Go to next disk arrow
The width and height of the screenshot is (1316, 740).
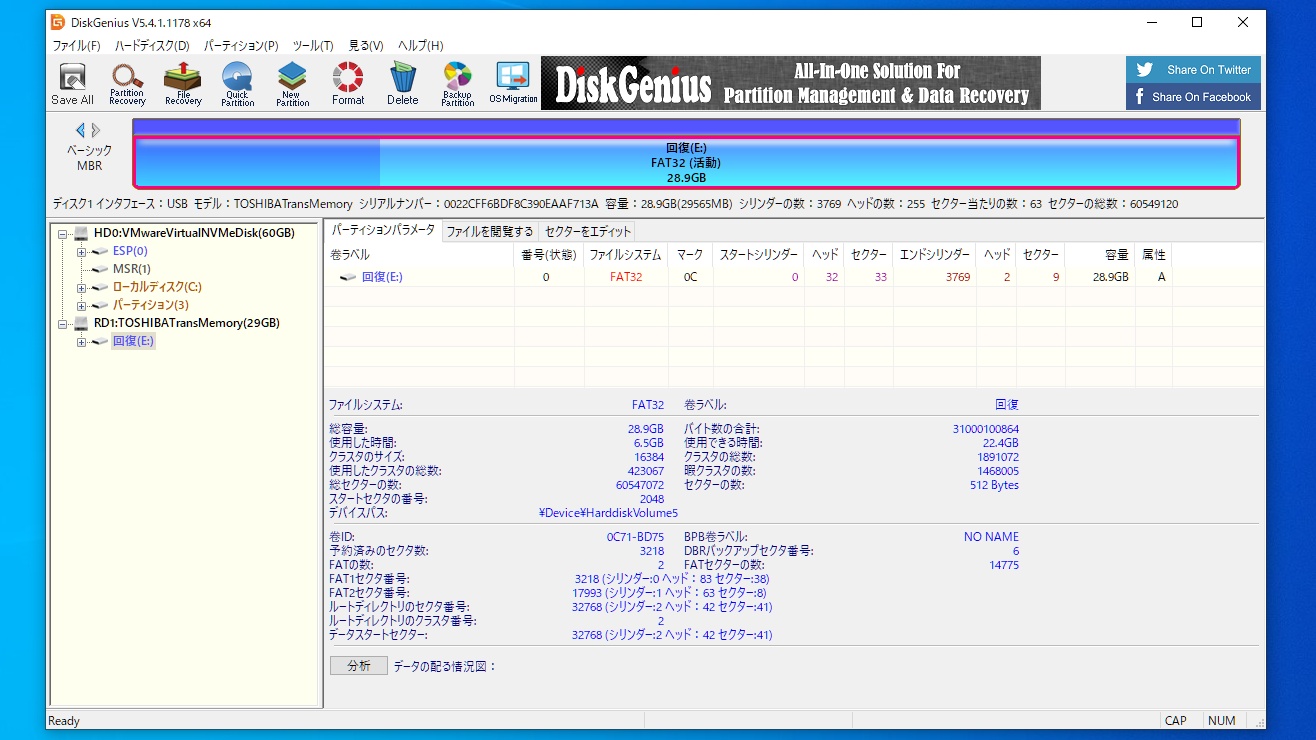(x=96, y=130)
